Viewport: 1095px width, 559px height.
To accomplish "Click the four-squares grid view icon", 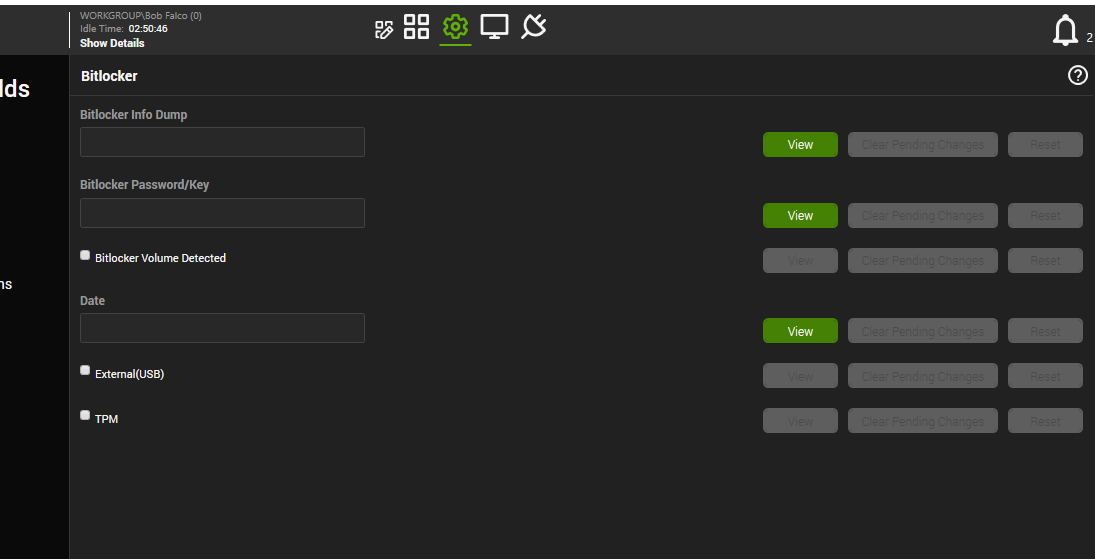I will click(416, 27).
